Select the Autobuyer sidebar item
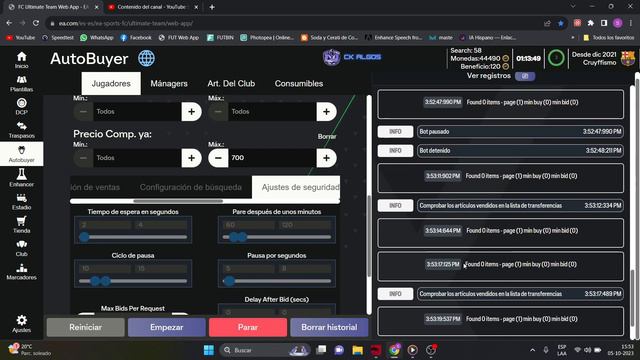The image size is (640, 360). [x=22, y=154]
